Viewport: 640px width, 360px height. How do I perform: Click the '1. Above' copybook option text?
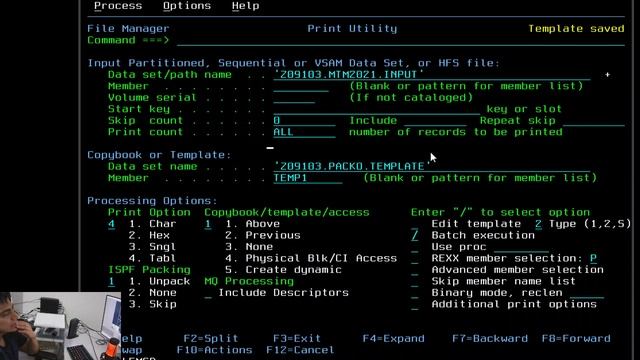[x=253, y=224]
